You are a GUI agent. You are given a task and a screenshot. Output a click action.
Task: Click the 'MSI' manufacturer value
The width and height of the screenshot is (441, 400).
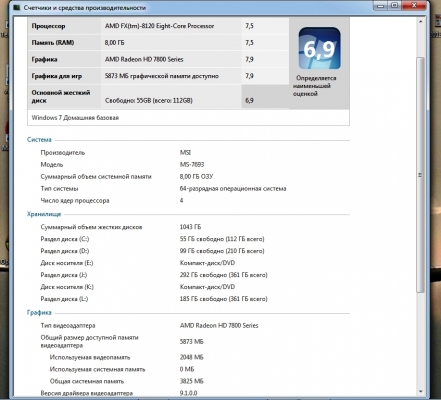[185, 153]
